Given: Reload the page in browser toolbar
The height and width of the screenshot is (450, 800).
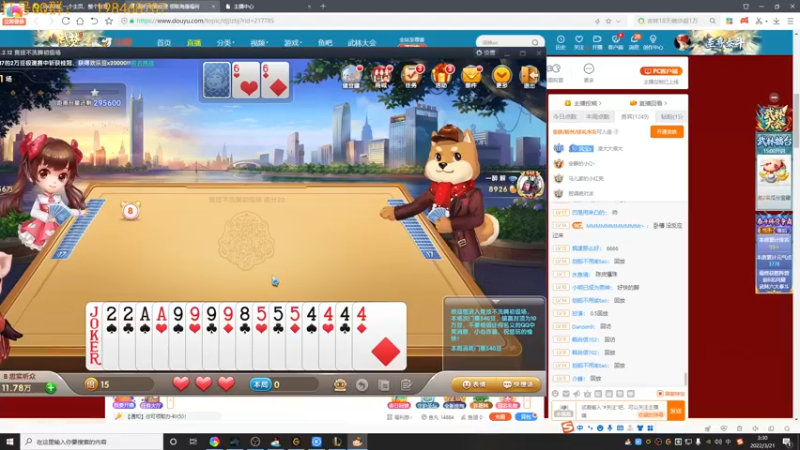Looking at the screenshot, I should [x=66, y=21].
